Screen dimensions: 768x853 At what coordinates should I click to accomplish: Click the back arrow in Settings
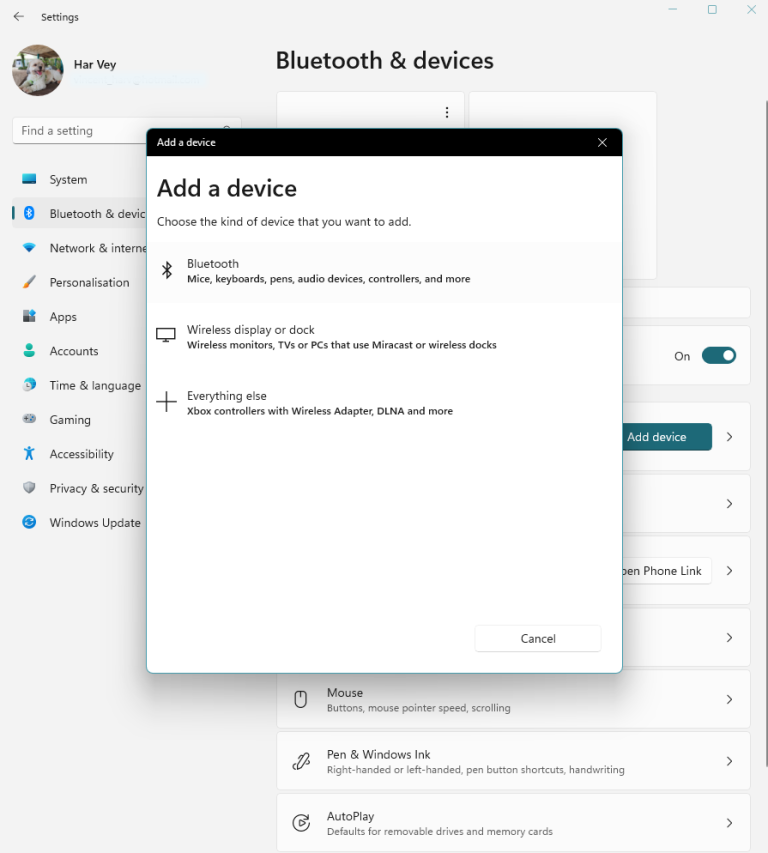pyautogui.click(x=18, y=17)
